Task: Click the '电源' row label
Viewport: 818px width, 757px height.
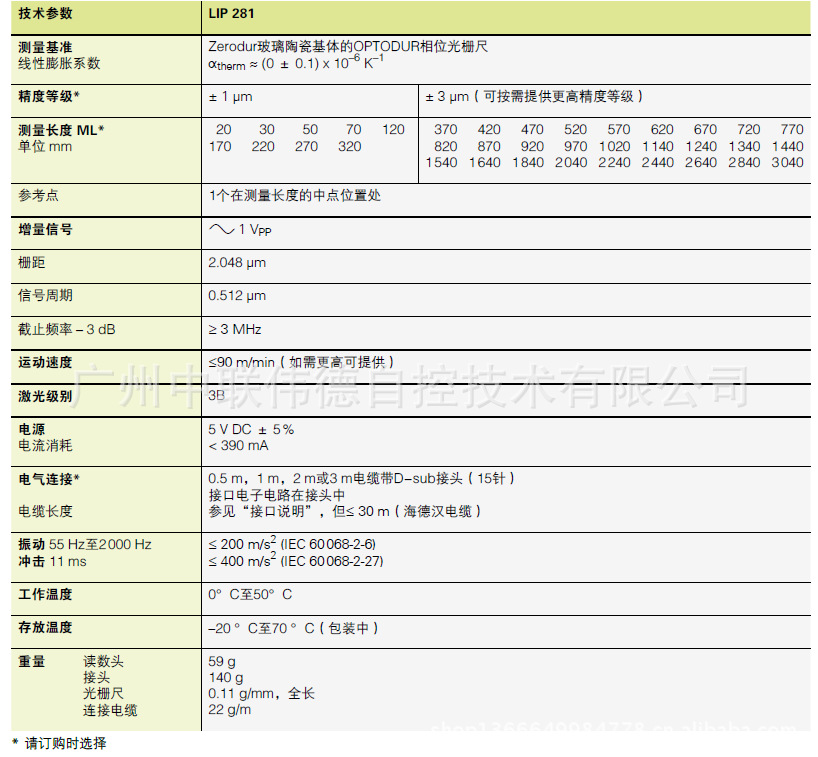Action: 32,429
